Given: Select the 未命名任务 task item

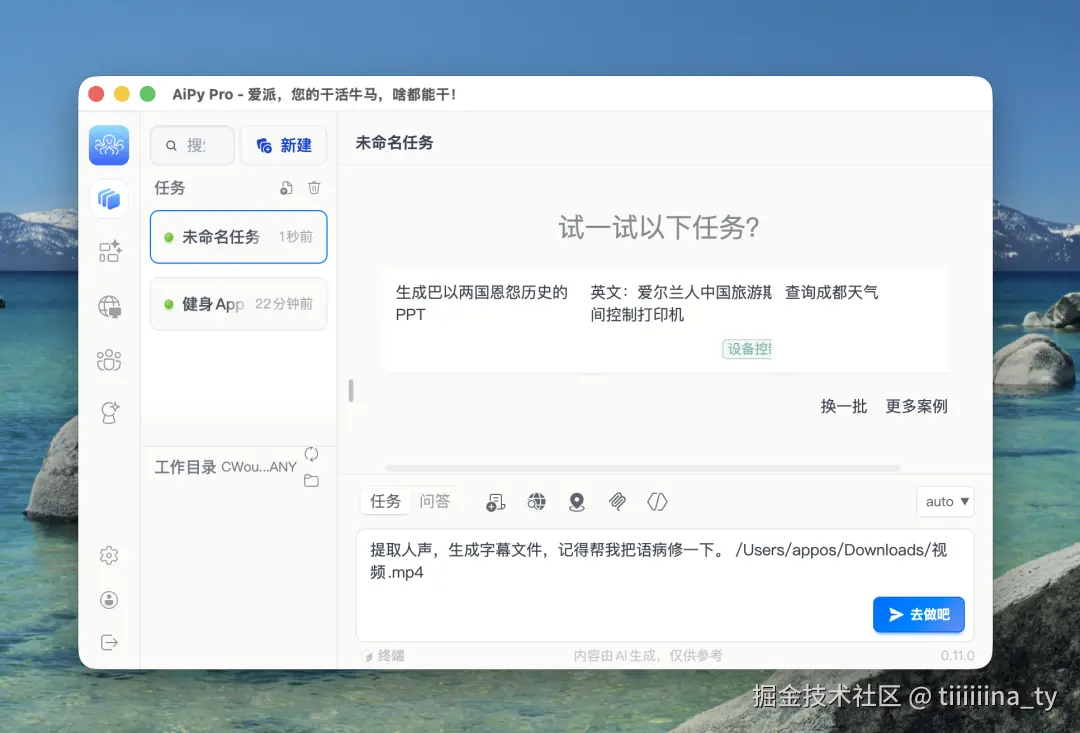Looking at the screenshot, I should tap(238, 237).
